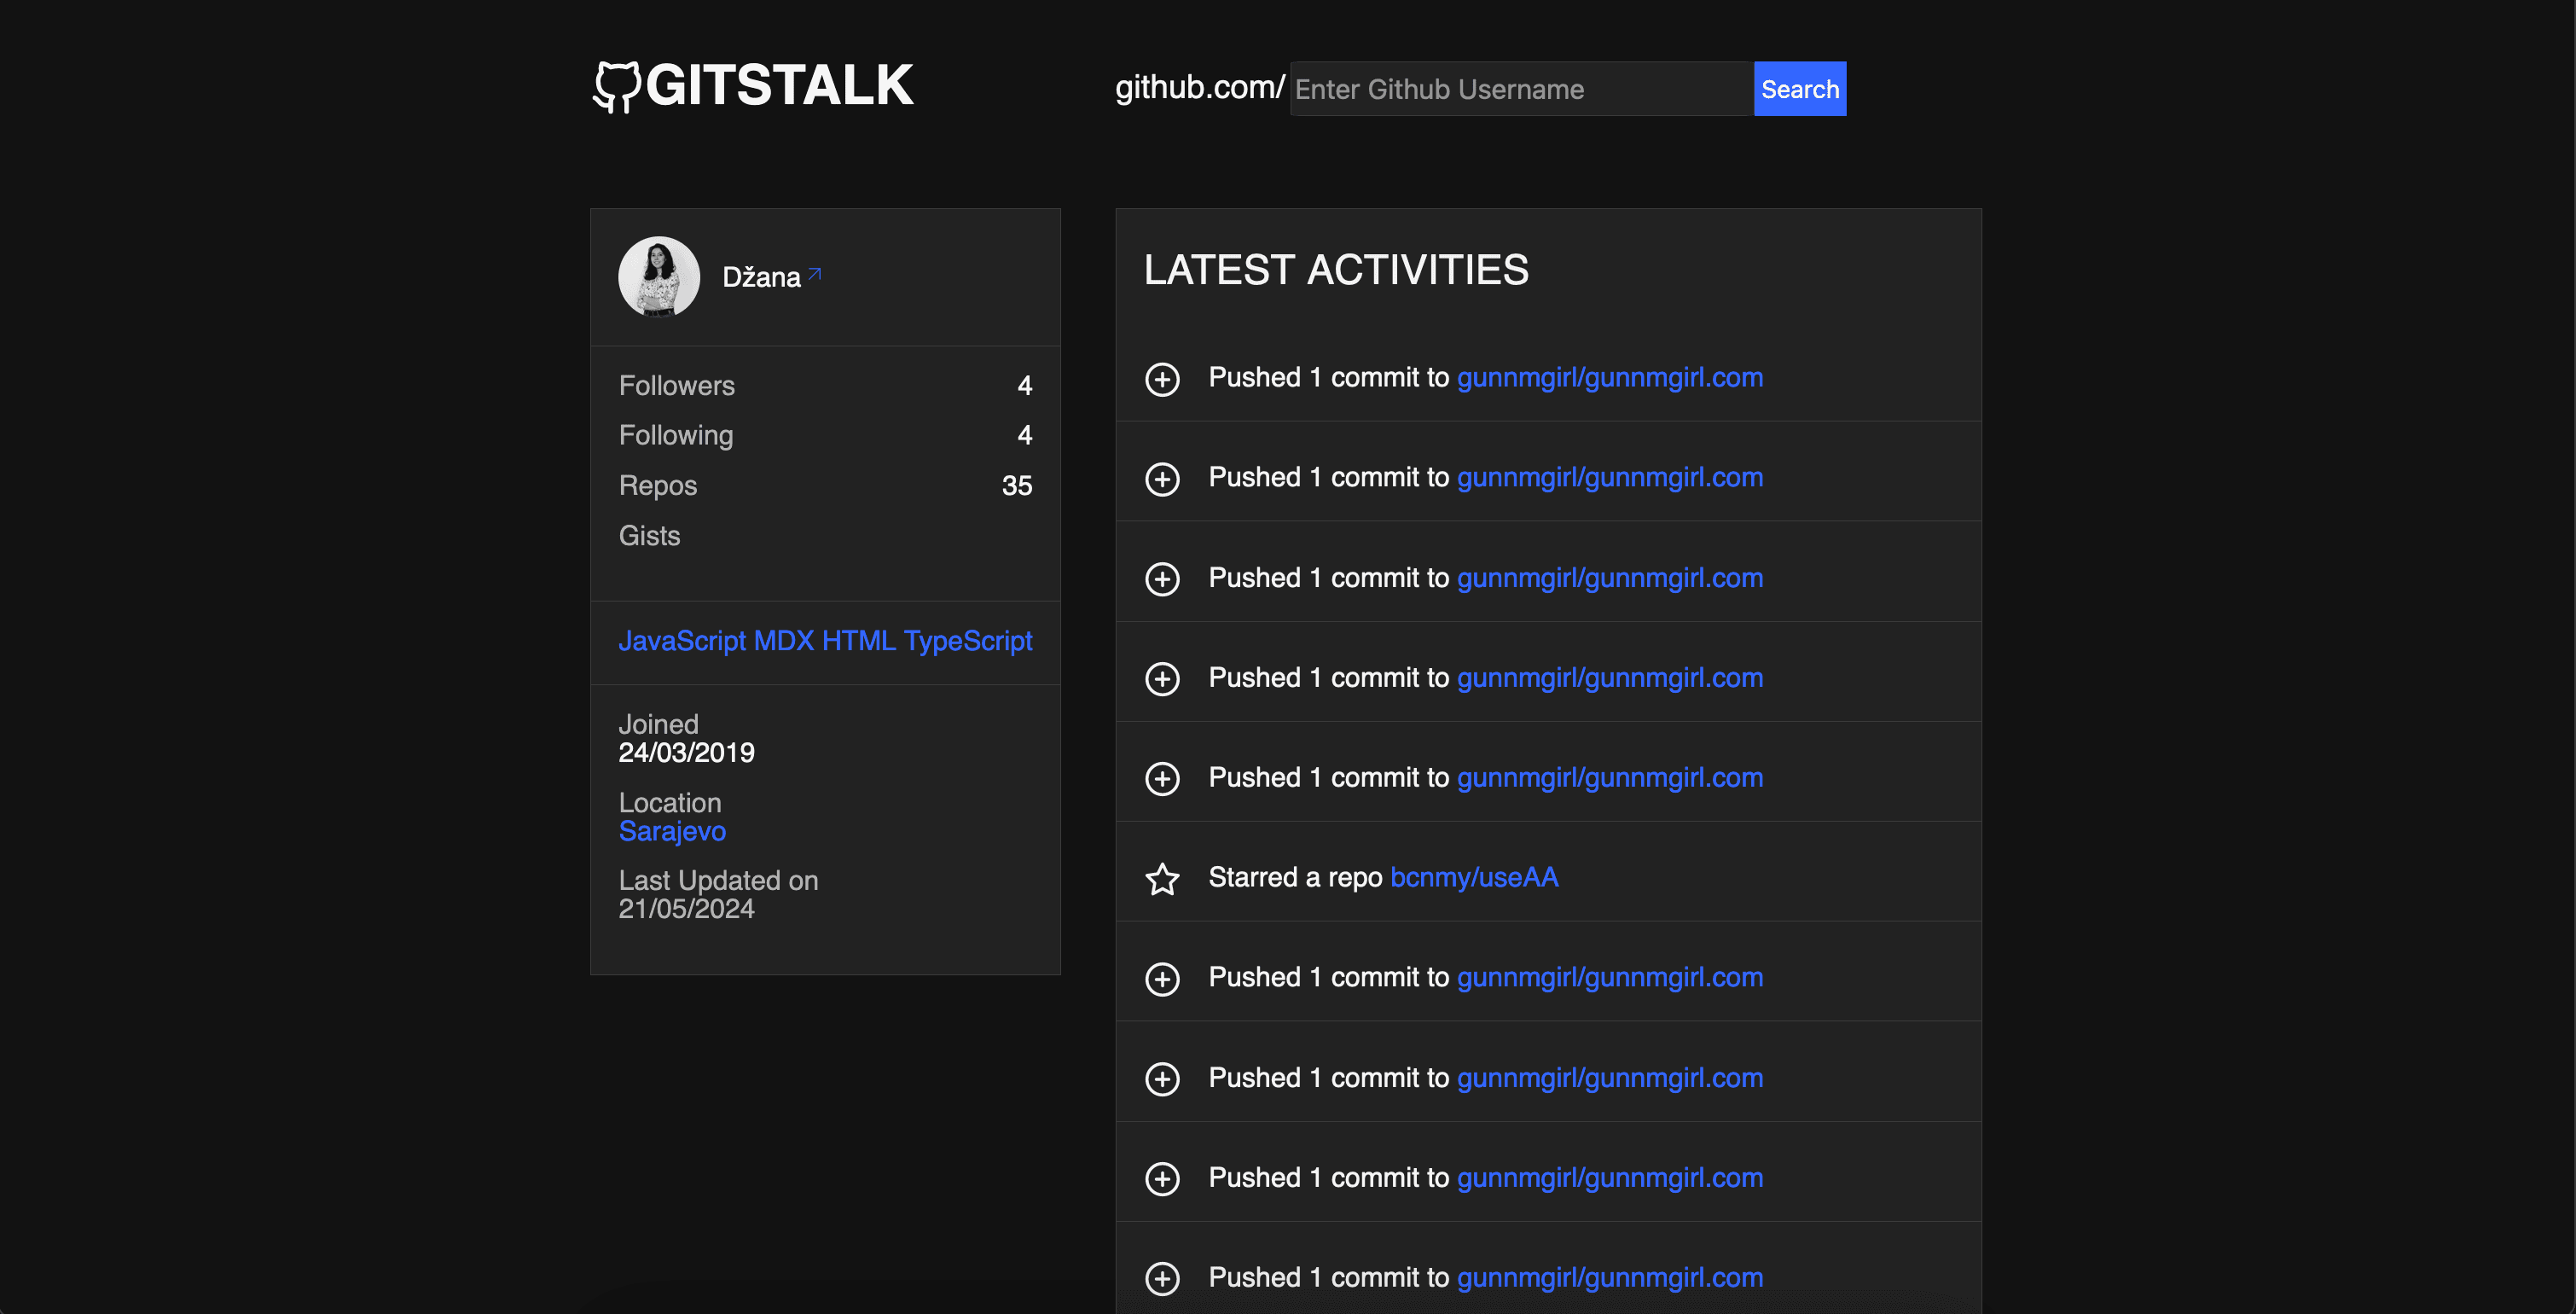Open the Sarajevo location link
The height and width of the screenshot is (1314, 2576).
672,831
